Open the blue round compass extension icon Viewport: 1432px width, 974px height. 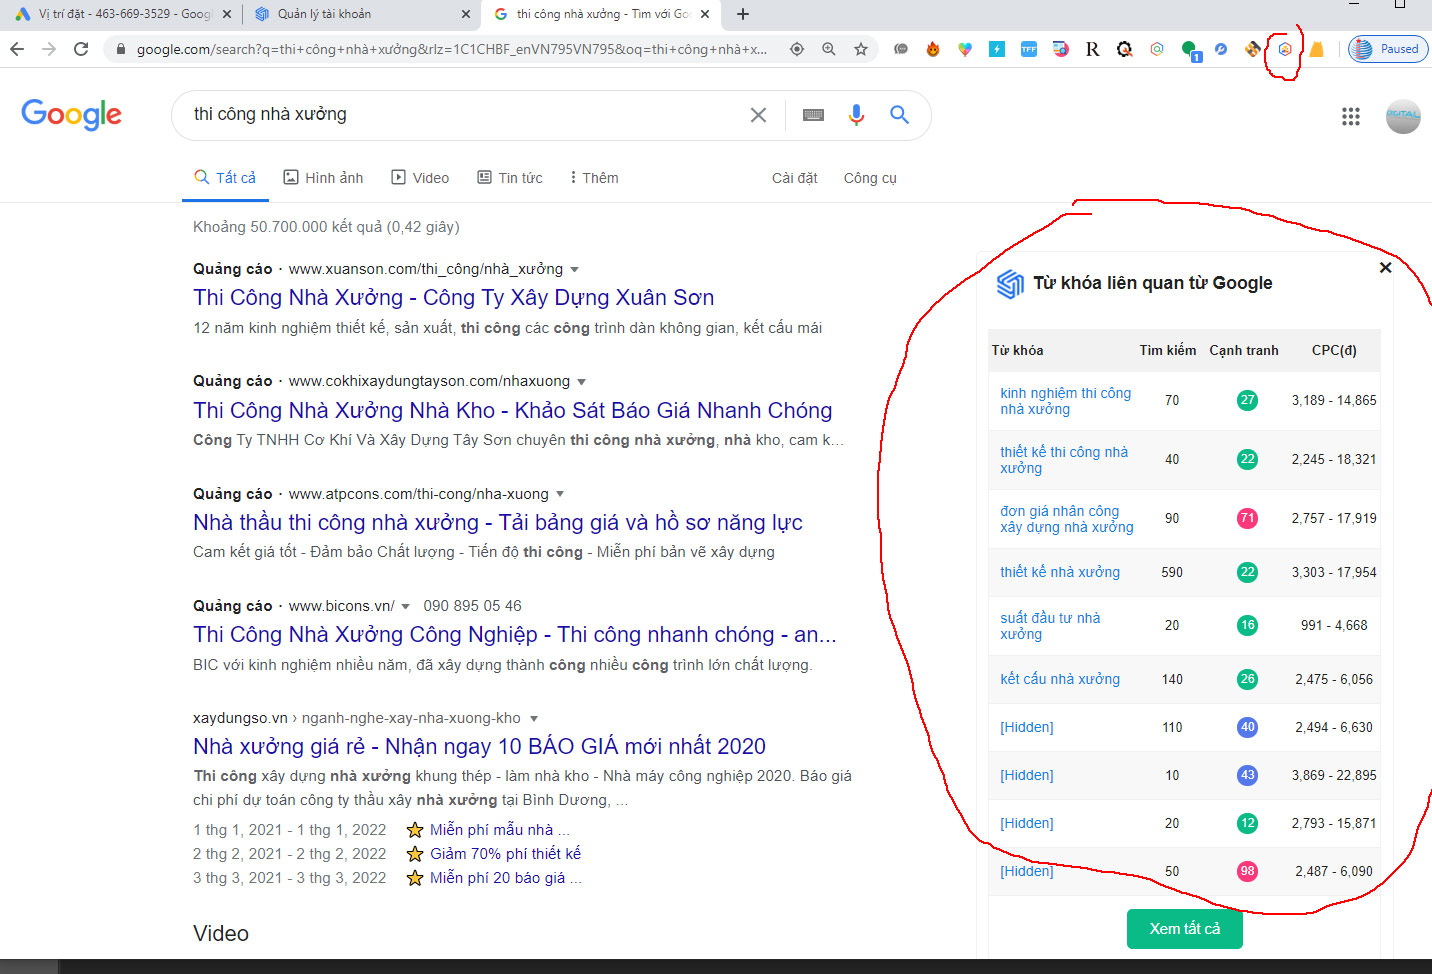pyautogui.click(x=1221, y=49)
